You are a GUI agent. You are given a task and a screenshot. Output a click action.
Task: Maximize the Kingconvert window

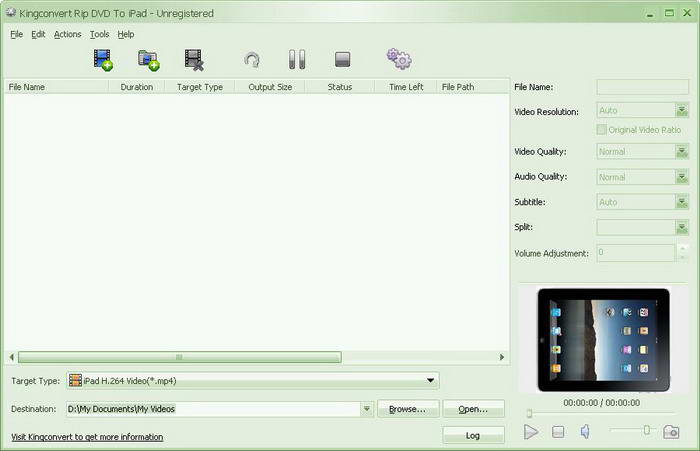click(669, 13)
